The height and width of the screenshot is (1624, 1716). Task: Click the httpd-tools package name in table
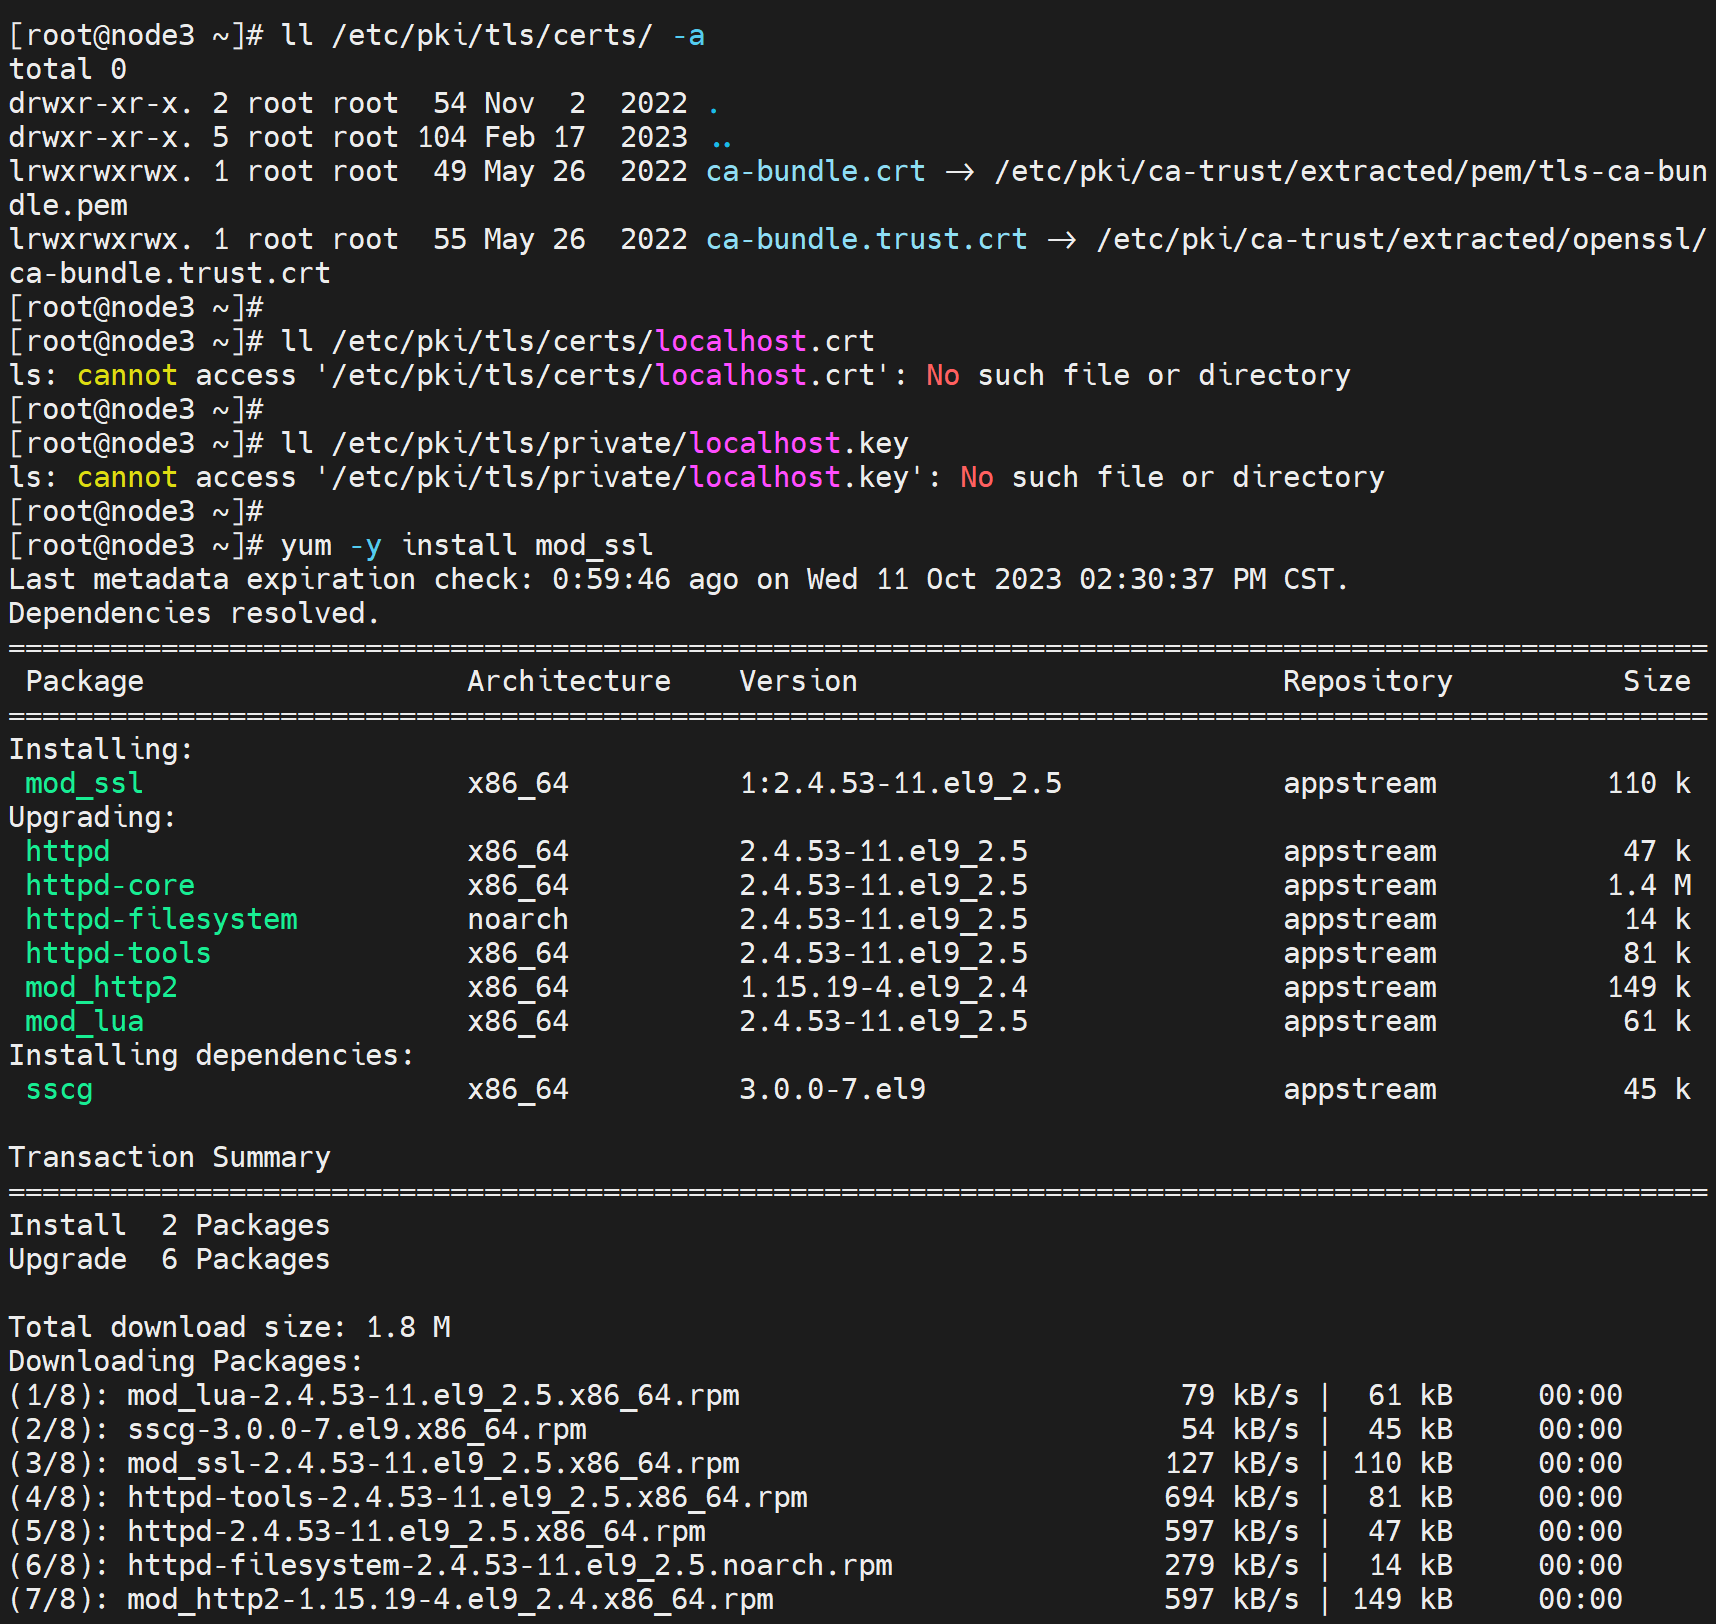(x=118, y=953)
